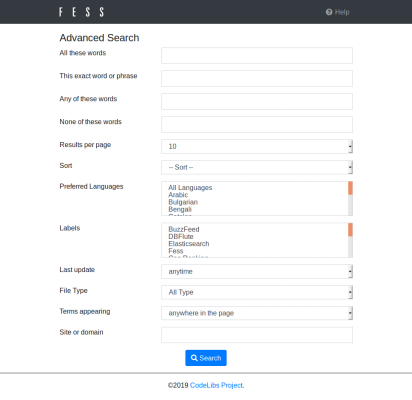Screen dimensions: 412x400
Task: Focus the Site or domain field
Action: click(x=257, y=335)
